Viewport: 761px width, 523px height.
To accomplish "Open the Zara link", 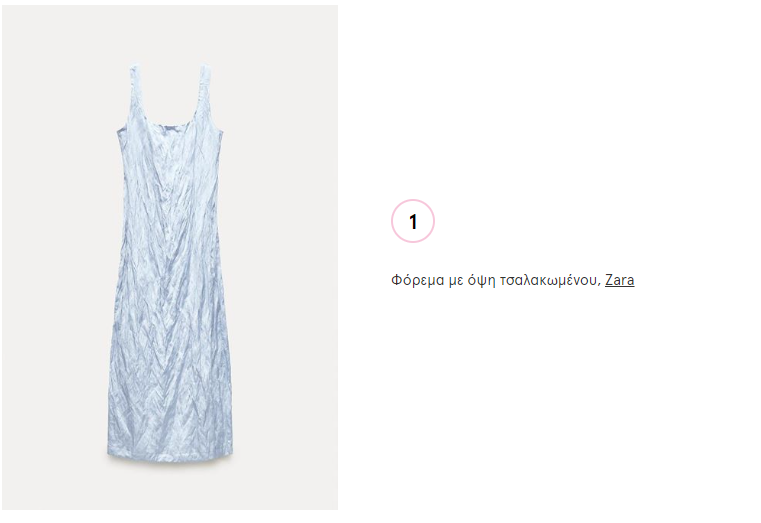I will 619,280.
